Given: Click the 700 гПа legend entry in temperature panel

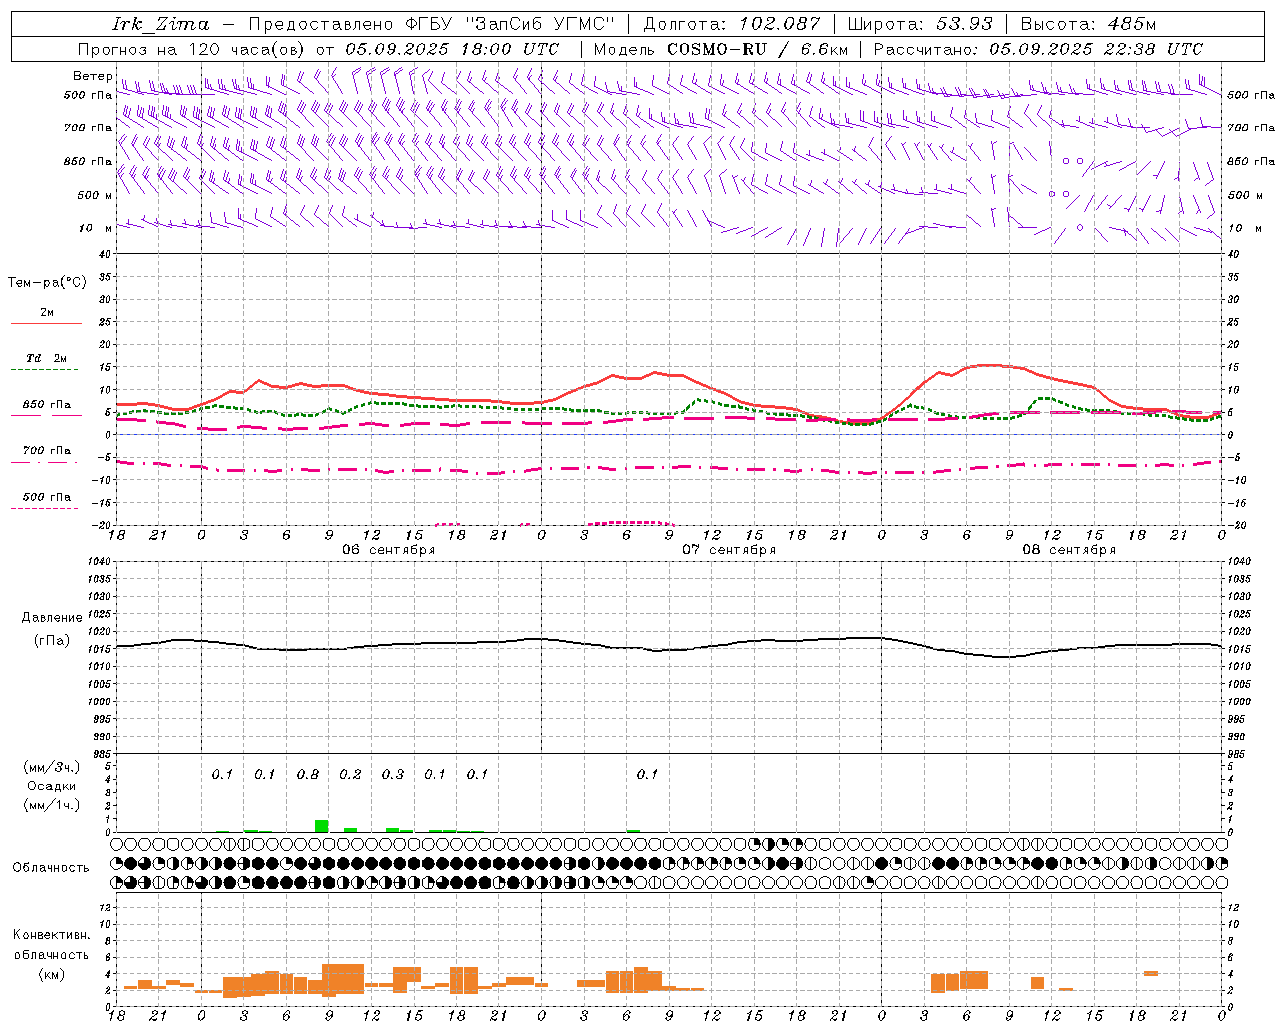Looking at the screenshot, I should click(x=47, y=450).
